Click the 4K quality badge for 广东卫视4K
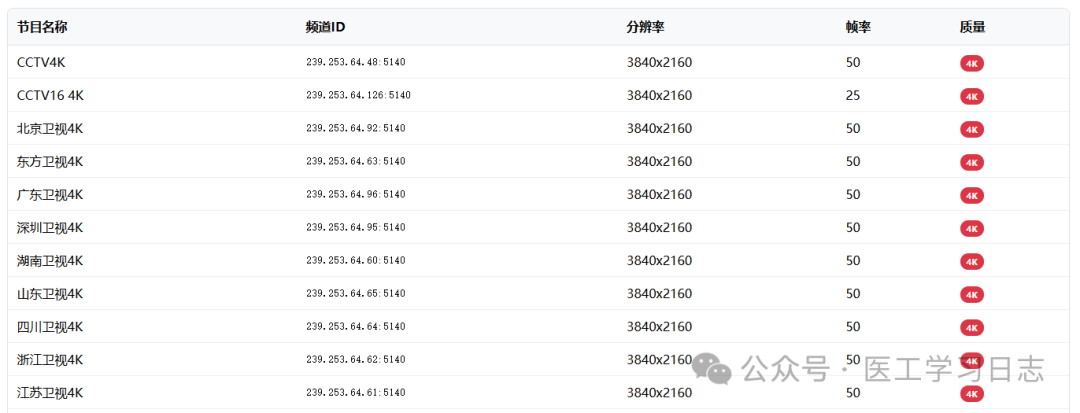This screenshot has width=1080, height=413. [x=971, y=195]
